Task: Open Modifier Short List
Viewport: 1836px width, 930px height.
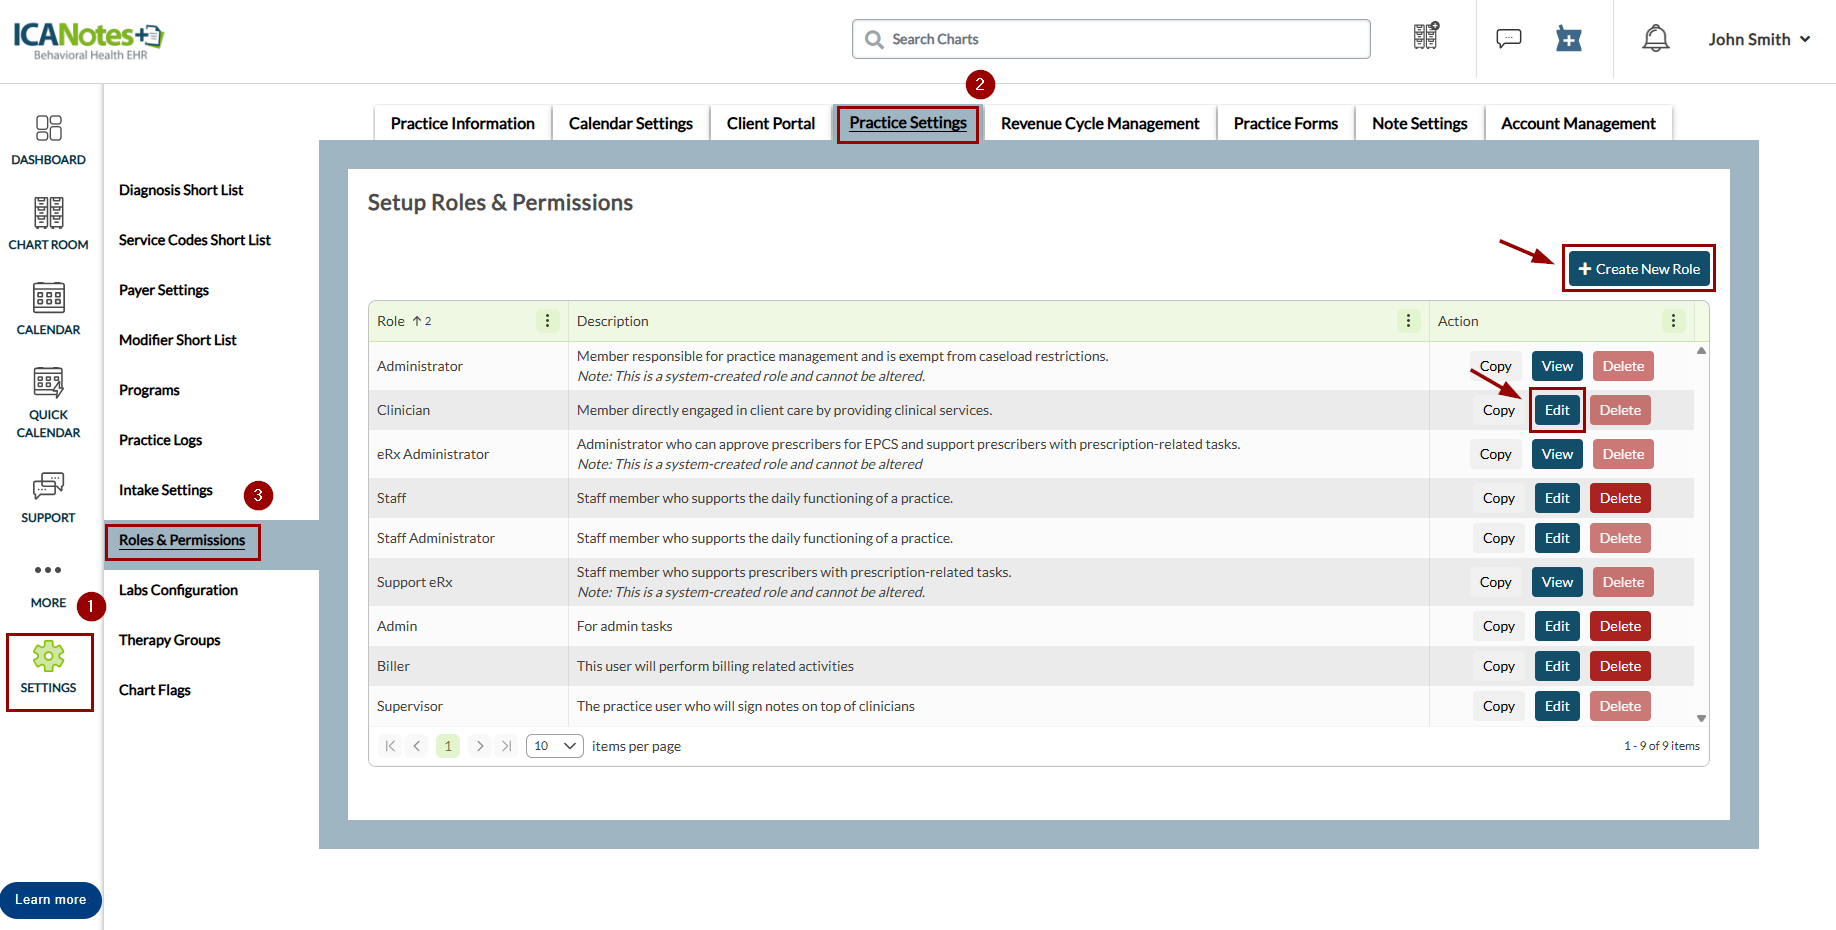Action: [178, 340]
